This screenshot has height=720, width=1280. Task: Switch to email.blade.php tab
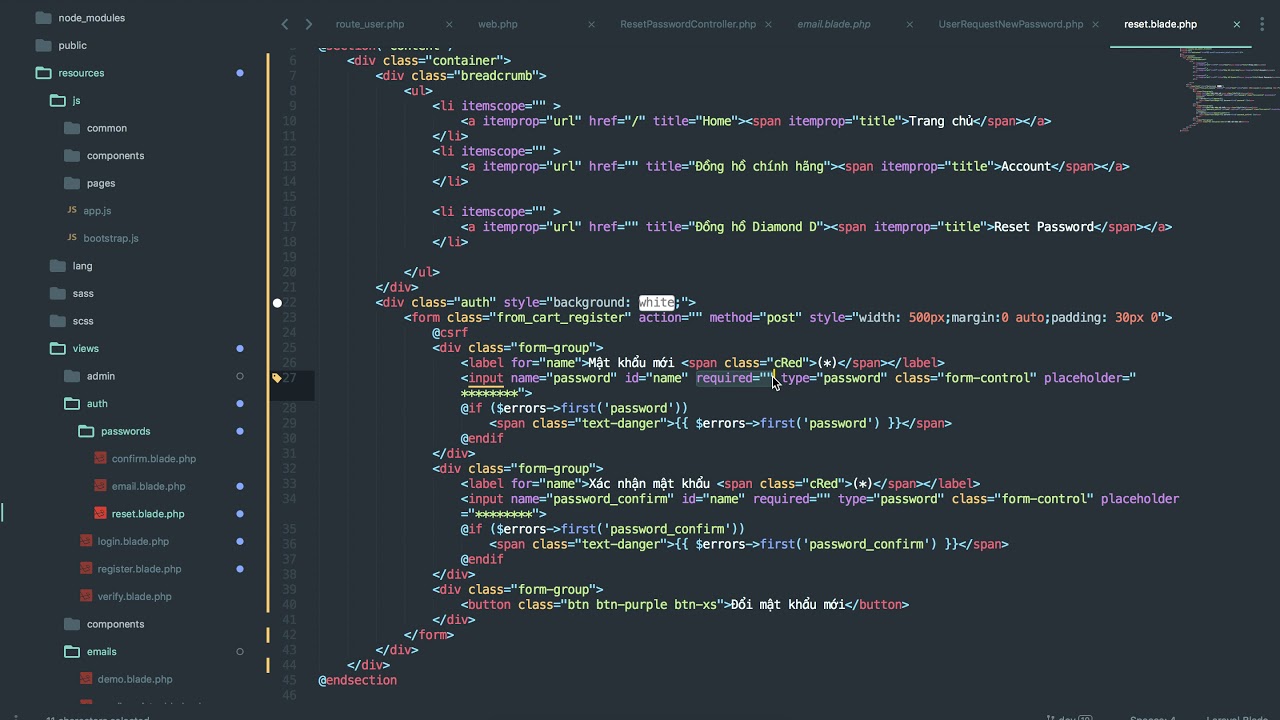click(x=834, y=24)
